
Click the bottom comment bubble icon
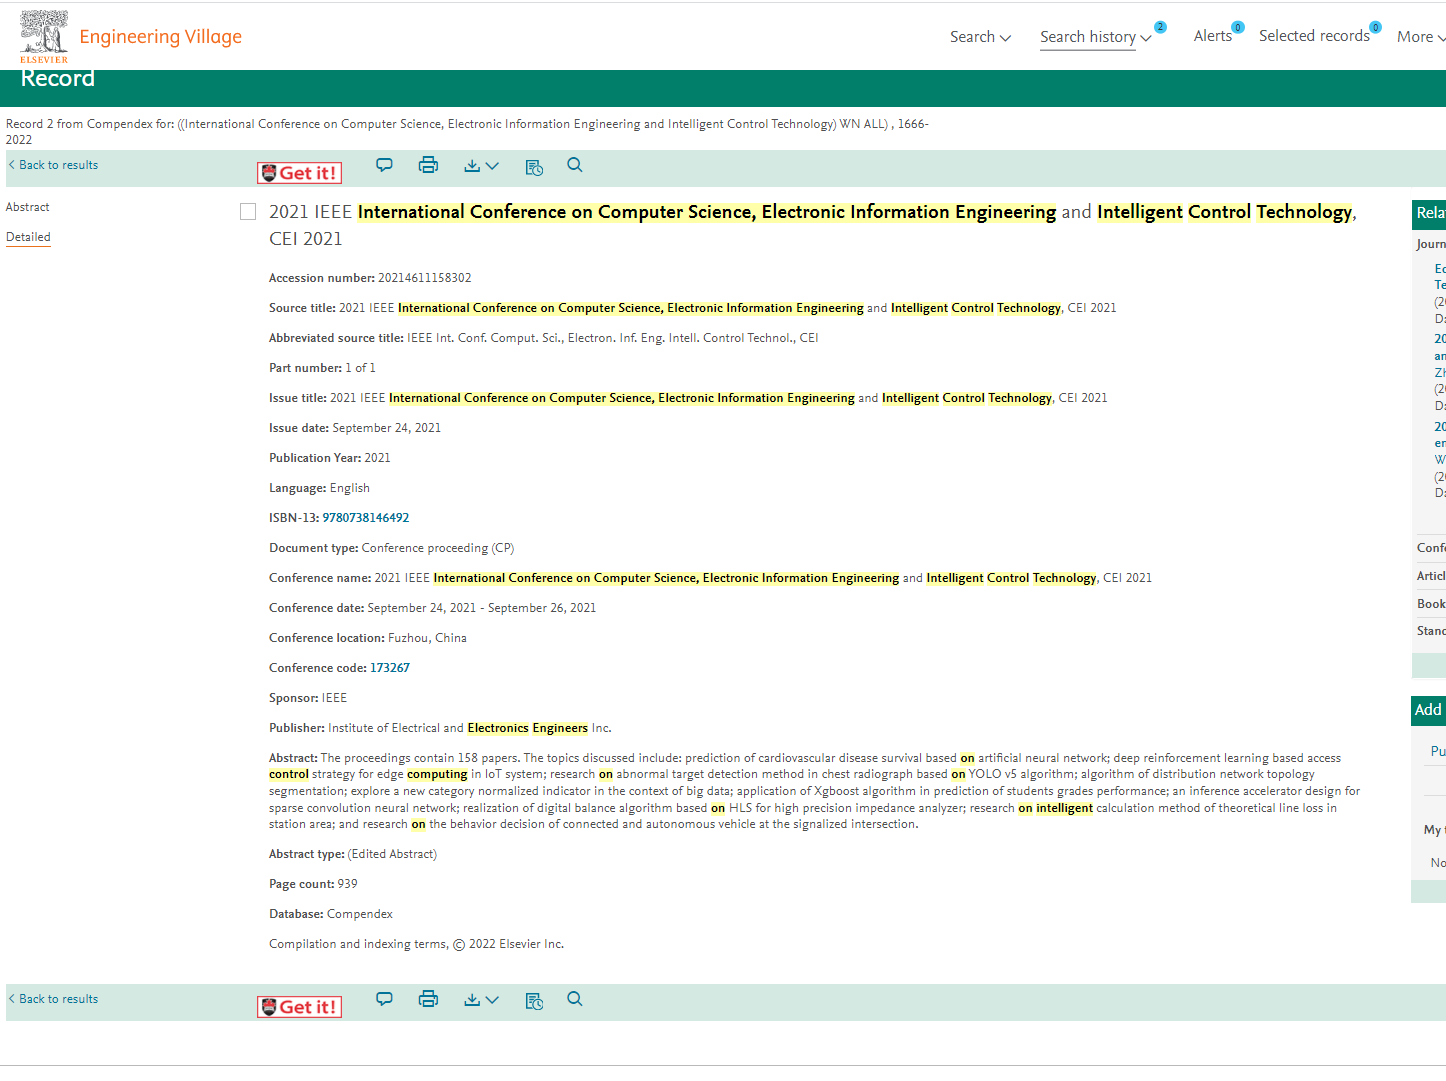point(384,998)
